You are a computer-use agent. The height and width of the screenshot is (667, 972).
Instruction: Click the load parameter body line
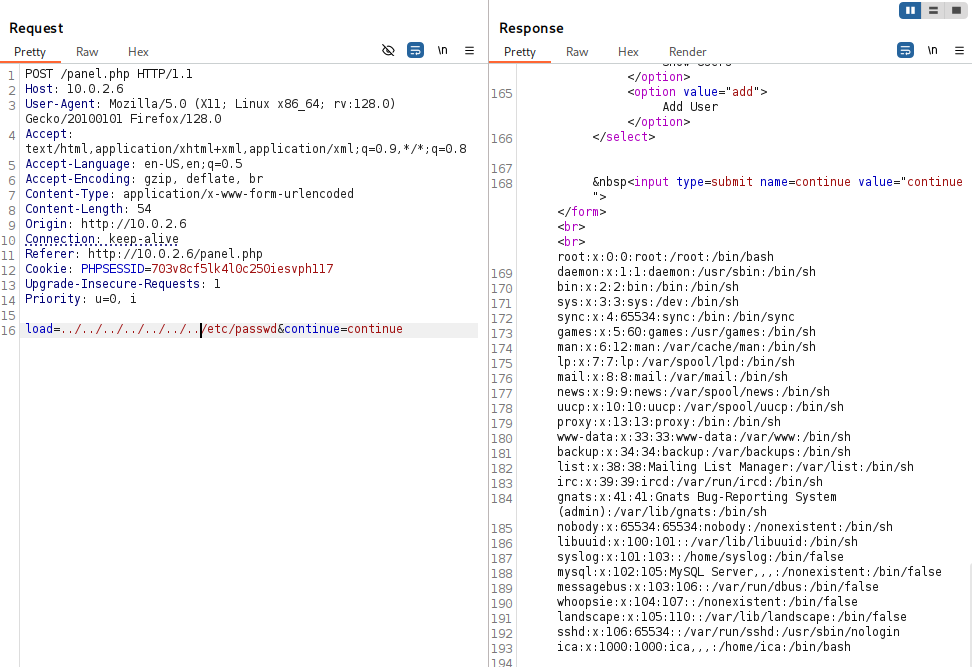[x=214, y=329]
